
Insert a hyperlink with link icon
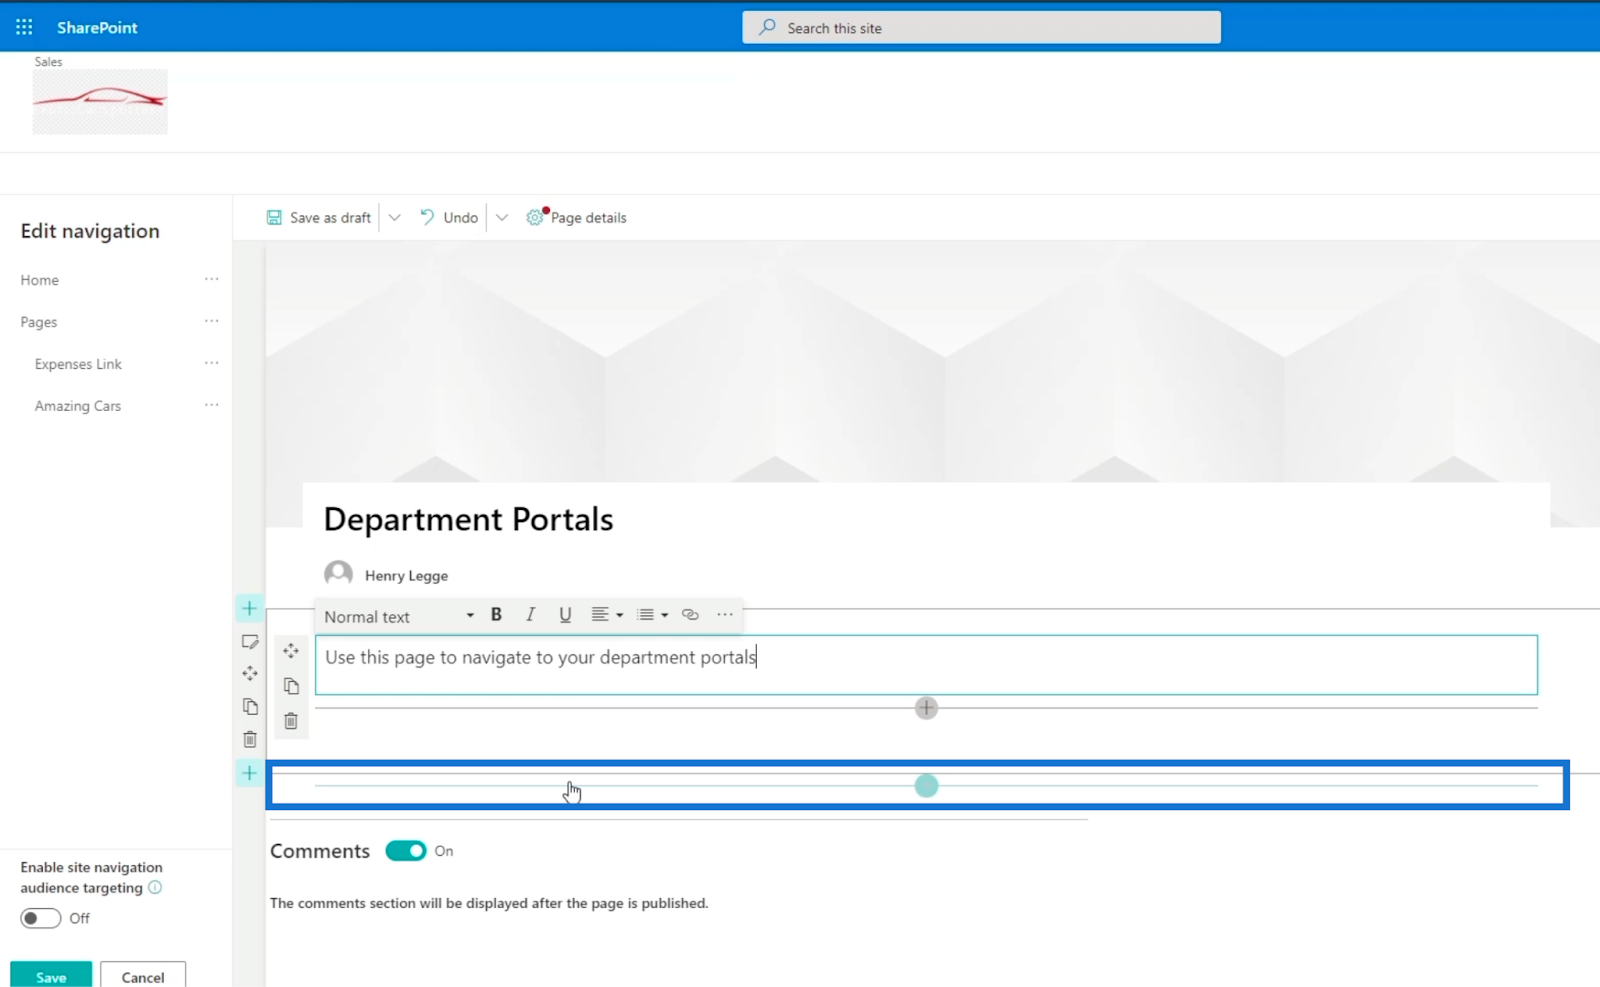pos(690,615)
